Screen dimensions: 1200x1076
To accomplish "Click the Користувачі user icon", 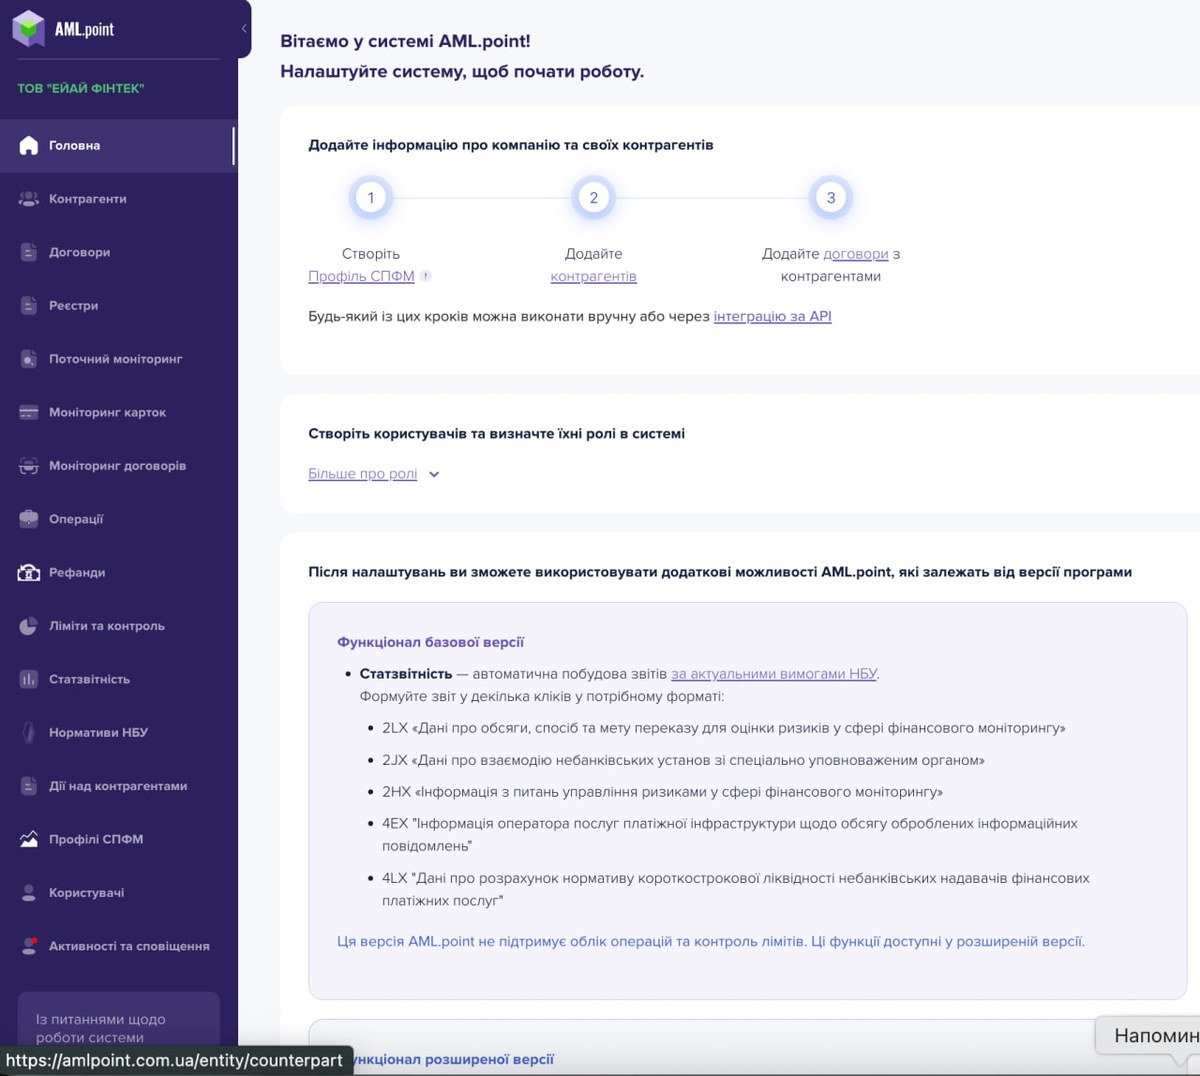I will click(x=29, y=893).
